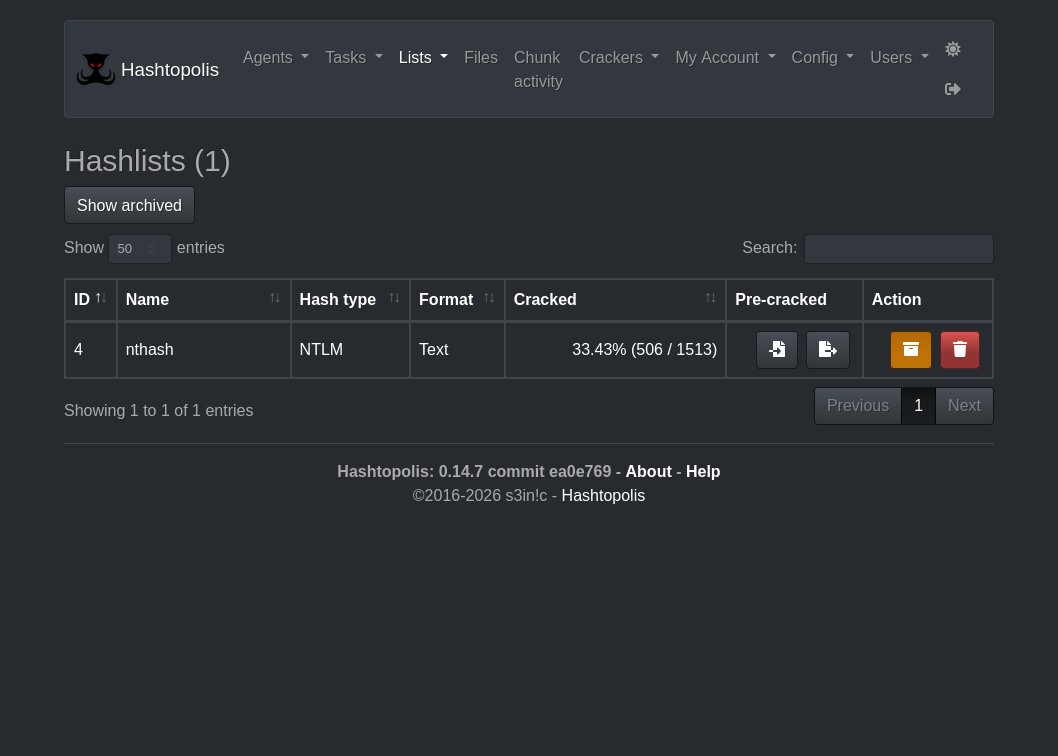This screenshot has width=1058, height=756.
Task: Delete the nthash hashlist
Action: [x=959, y=349]
